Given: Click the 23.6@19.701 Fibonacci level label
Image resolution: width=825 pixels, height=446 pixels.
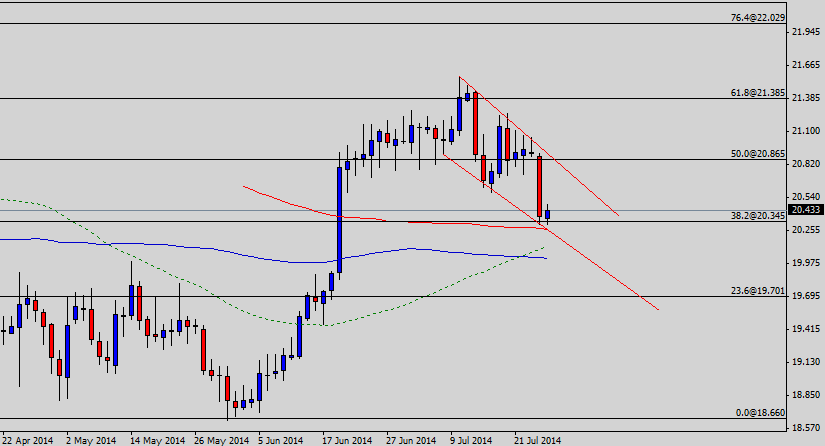Looking at the screenshot, I should [756, 290].
